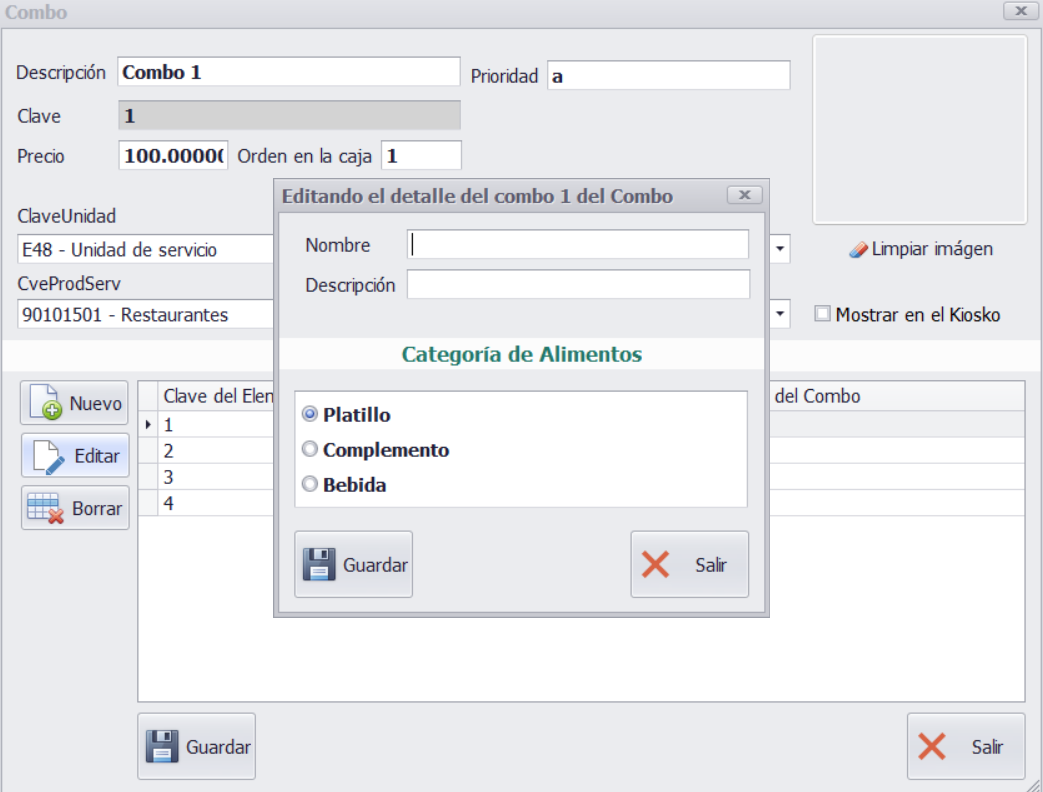Click the combo image preview box
Screen dimensions: 1043x792
click(x=919, y=130)
